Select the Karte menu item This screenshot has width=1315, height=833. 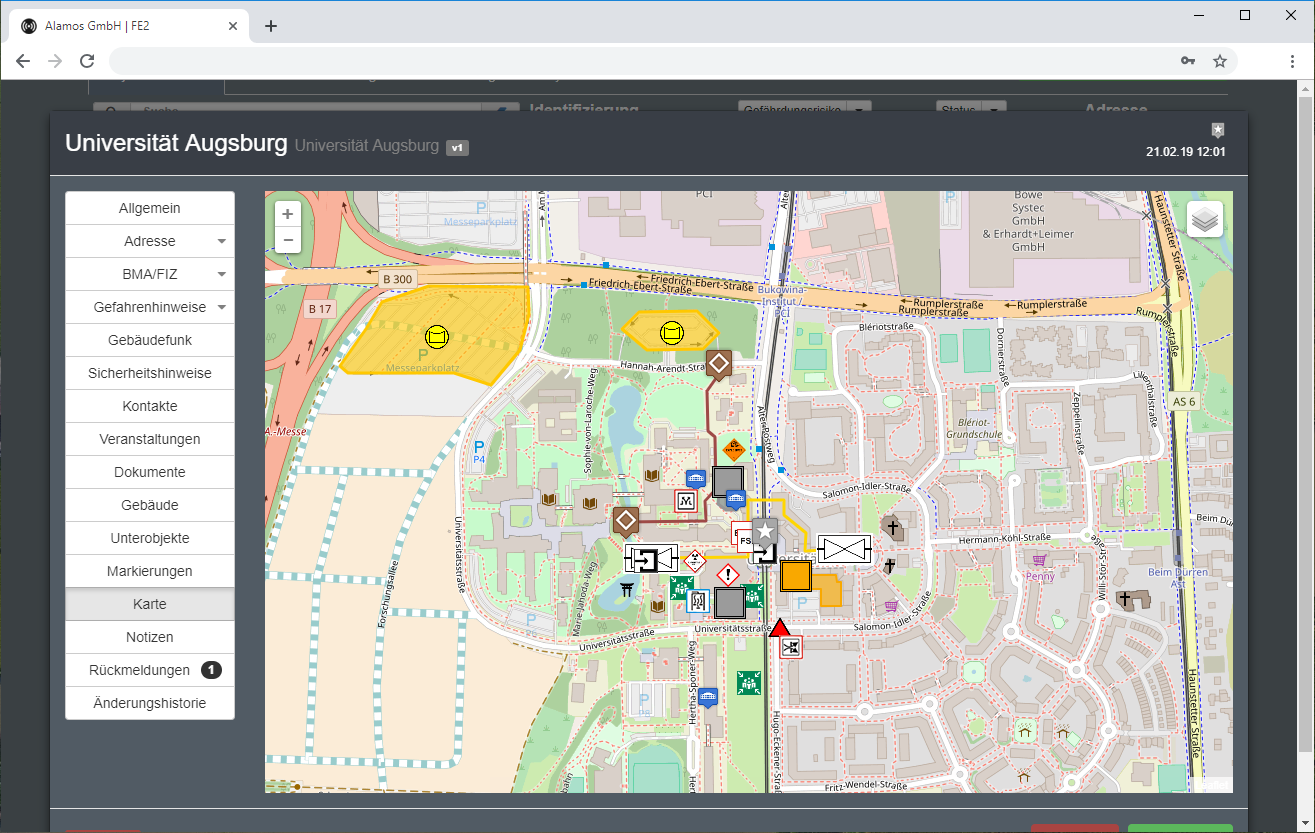coord(150,604)
